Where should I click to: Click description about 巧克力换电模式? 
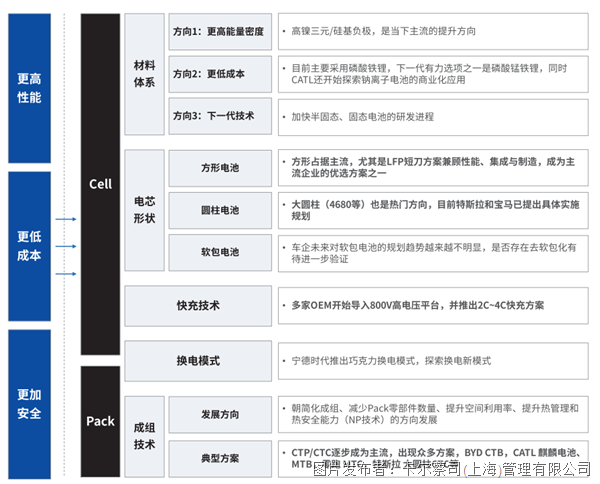(x=433, y=361)
